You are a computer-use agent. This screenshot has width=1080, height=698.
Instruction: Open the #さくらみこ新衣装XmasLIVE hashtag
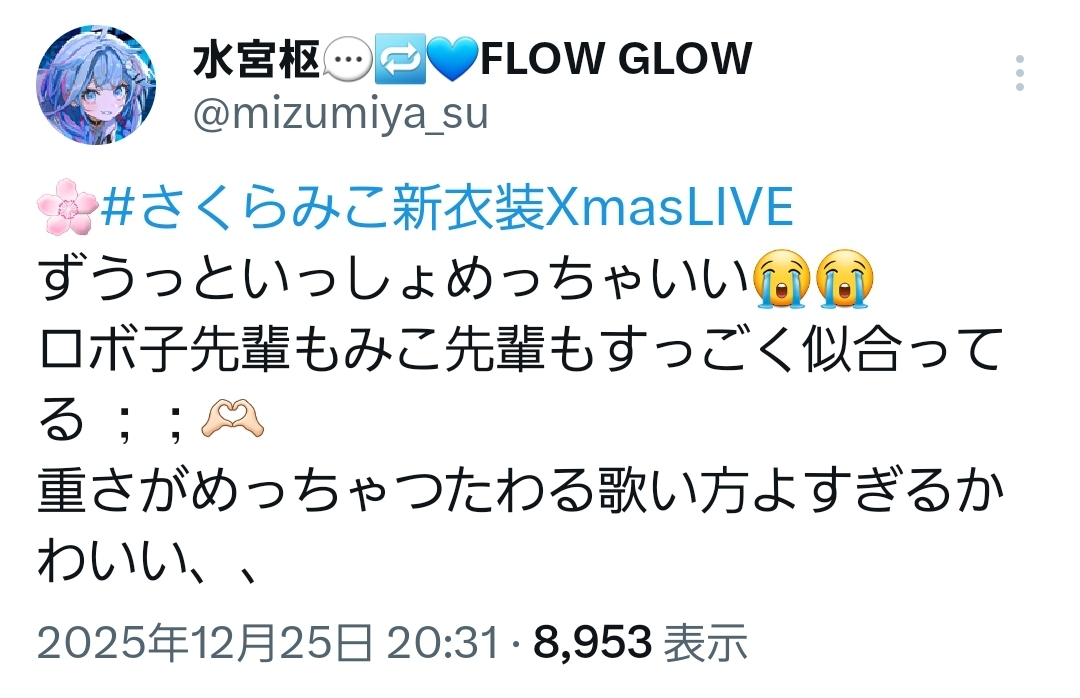click(x=447, y=207)
